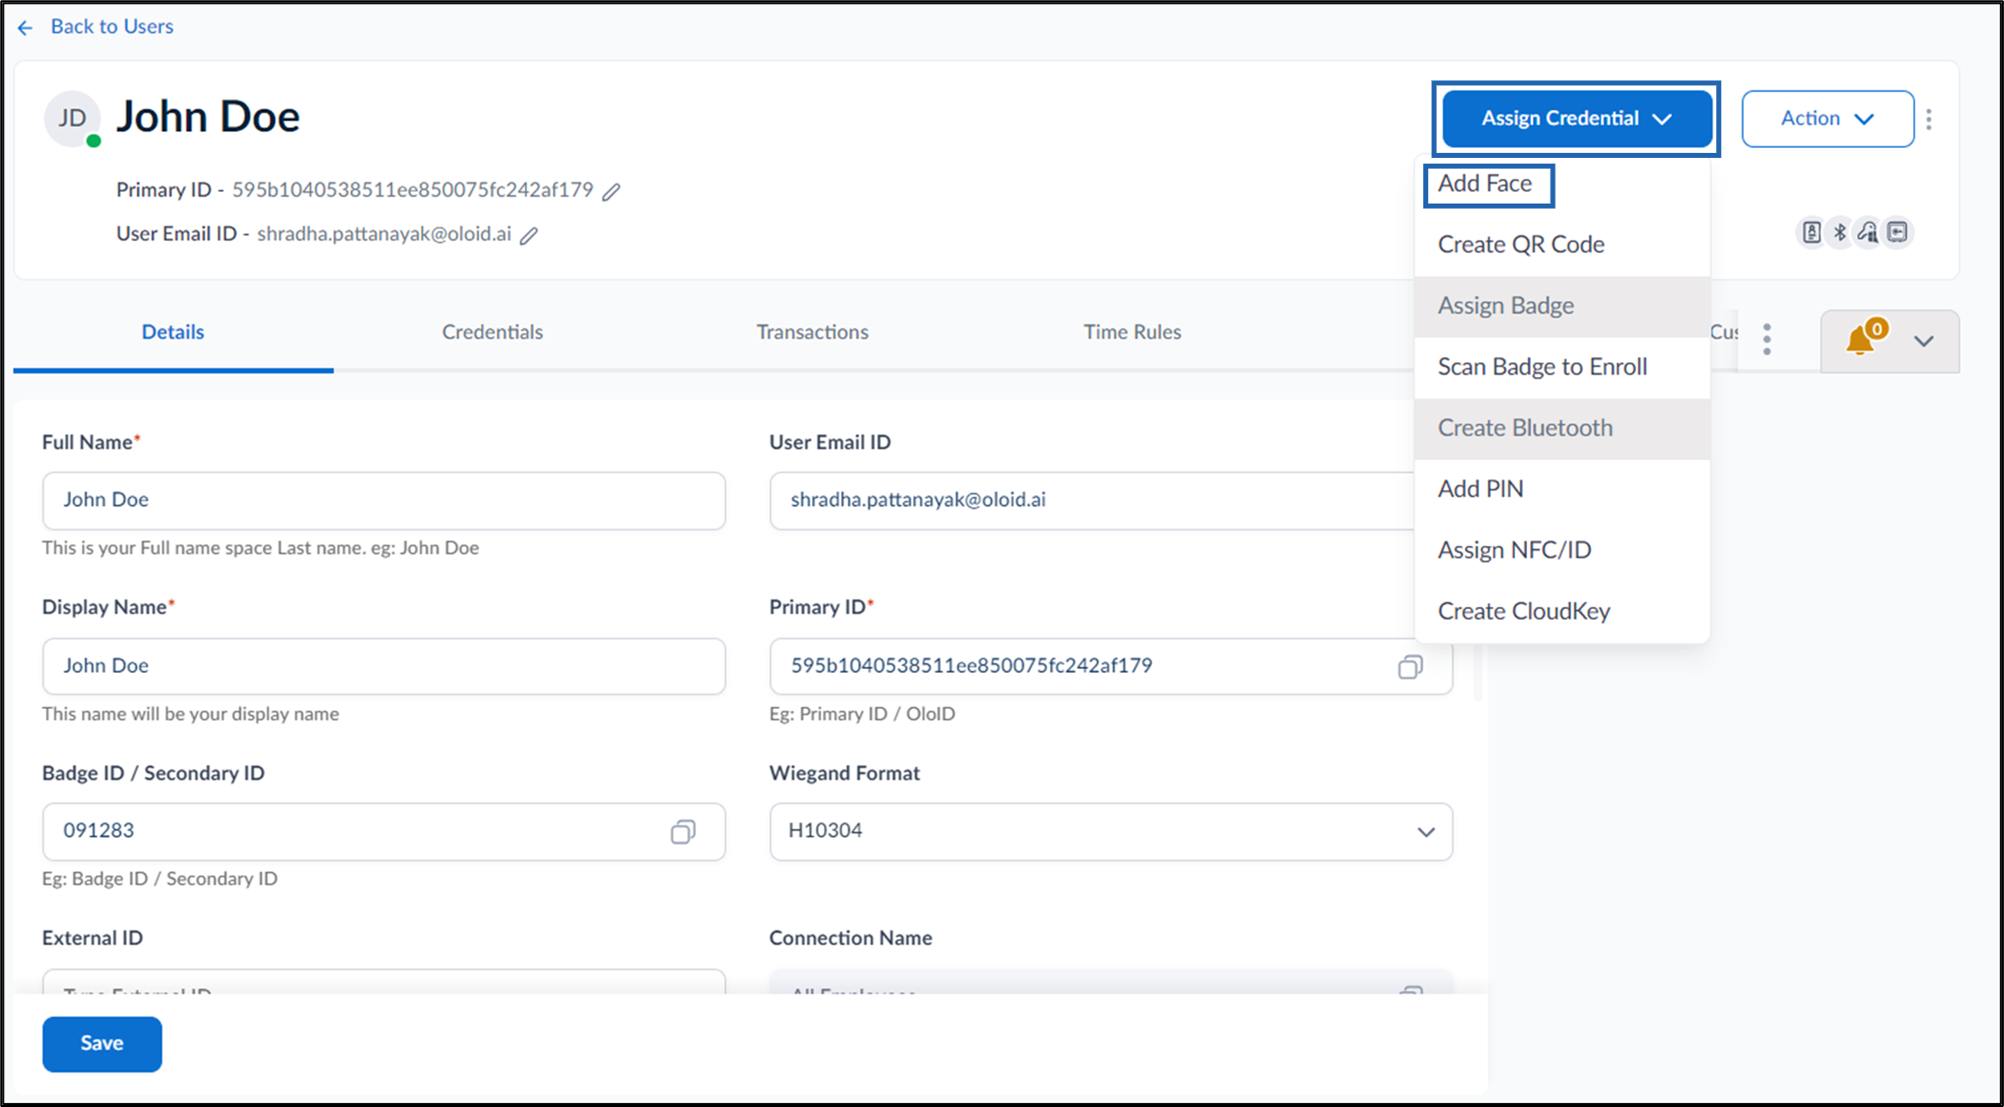The image size is (2004, 1107).
Task: Expand the chevron next to notification bell
Action: point(1924,341)
